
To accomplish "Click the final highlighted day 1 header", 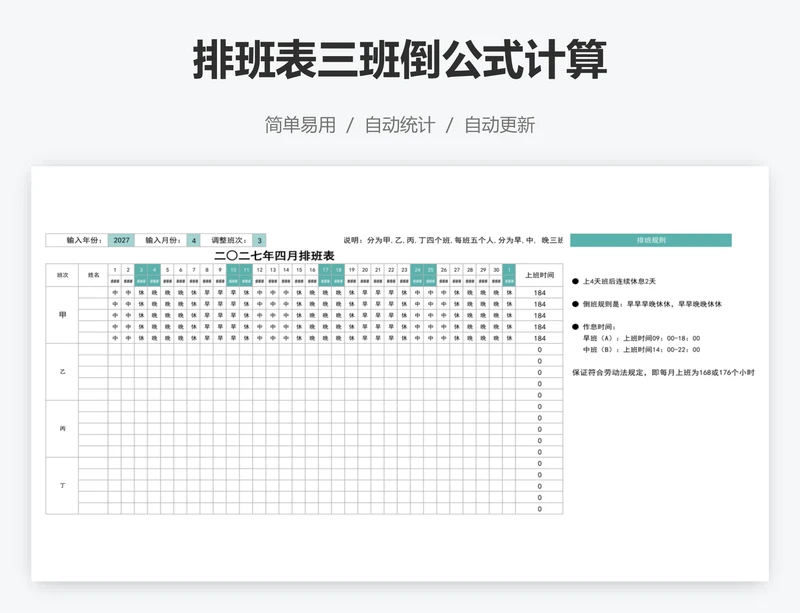I will pyautogui.click(x=510, y=269).
